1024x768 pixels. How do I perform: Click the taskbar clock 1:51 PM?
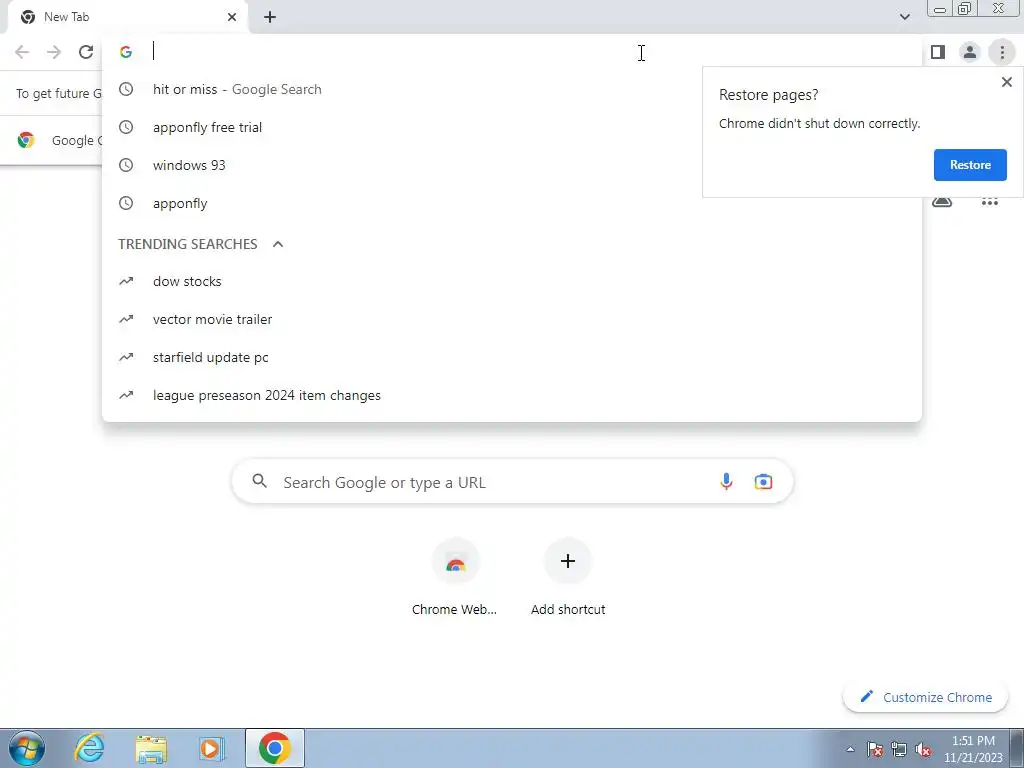click(973, 749)
